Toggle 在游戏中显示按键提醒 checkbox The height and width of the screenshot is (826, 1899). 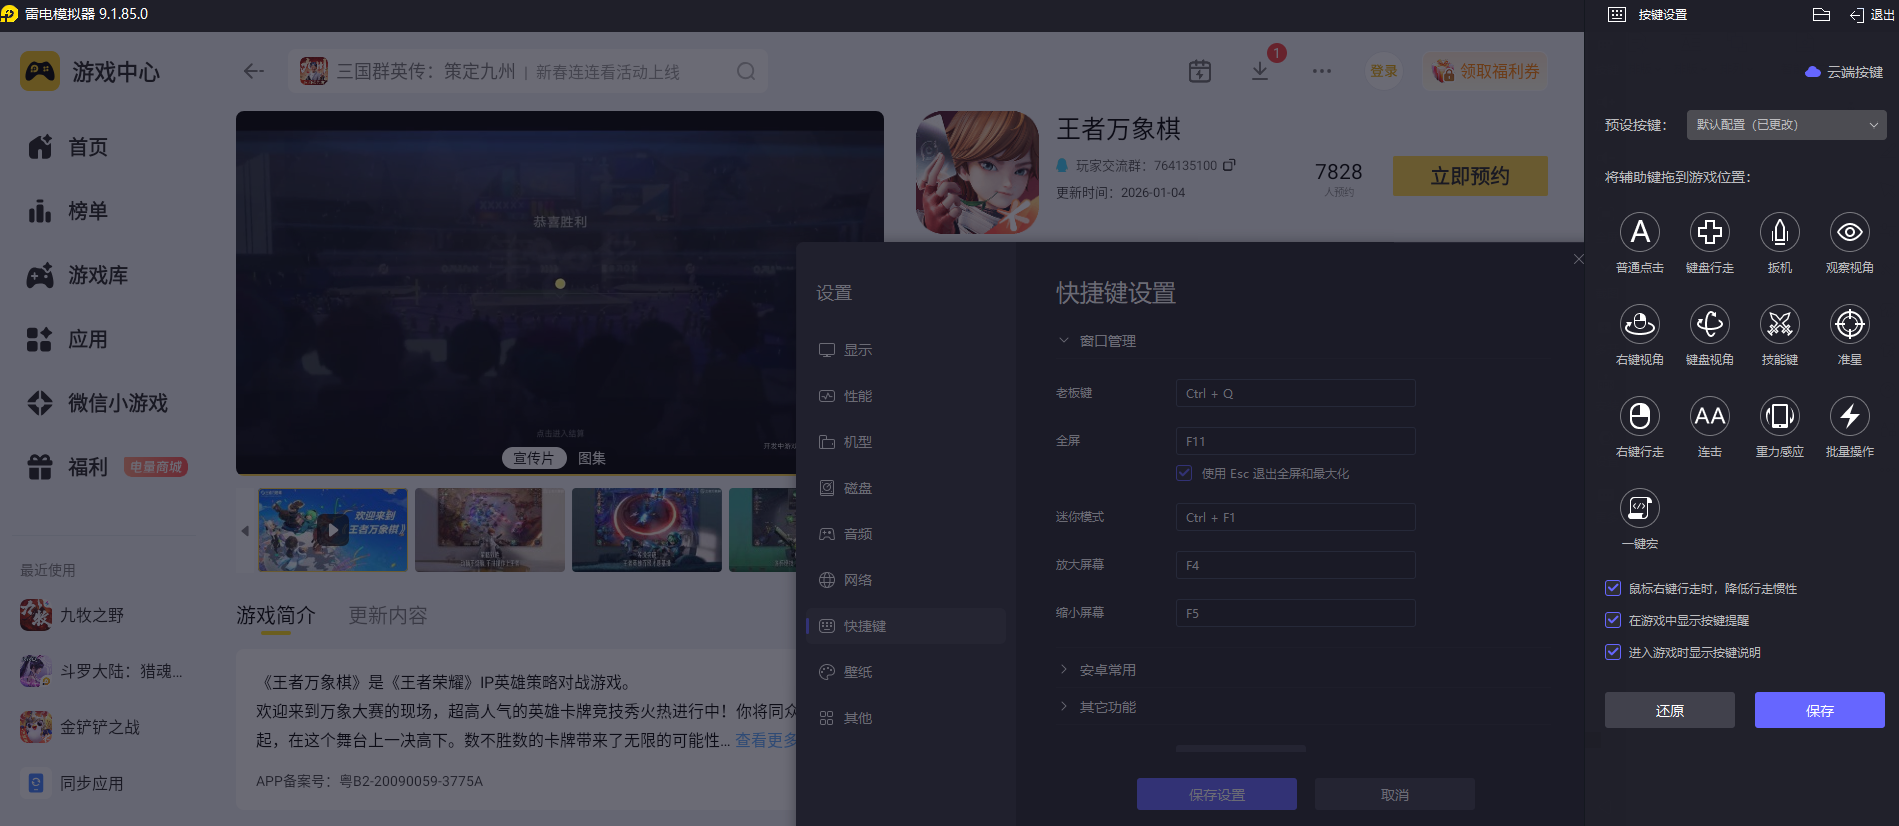(x=1613, y=620)
